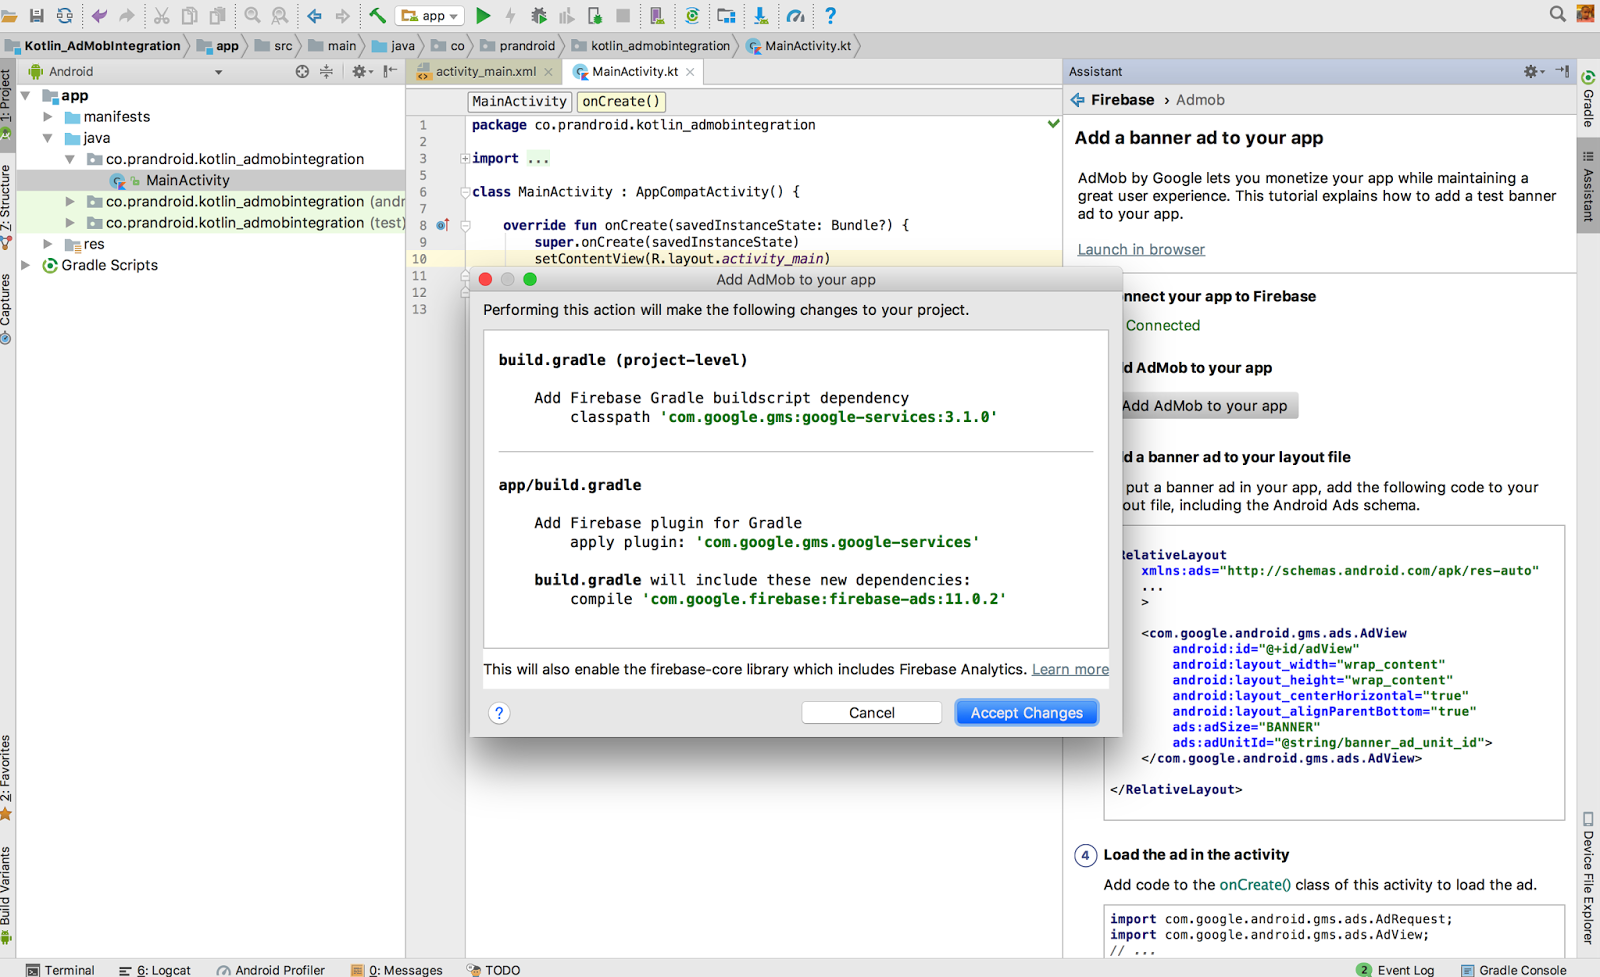
Task: Run the app with the green play button
Action: pos(483,15)
